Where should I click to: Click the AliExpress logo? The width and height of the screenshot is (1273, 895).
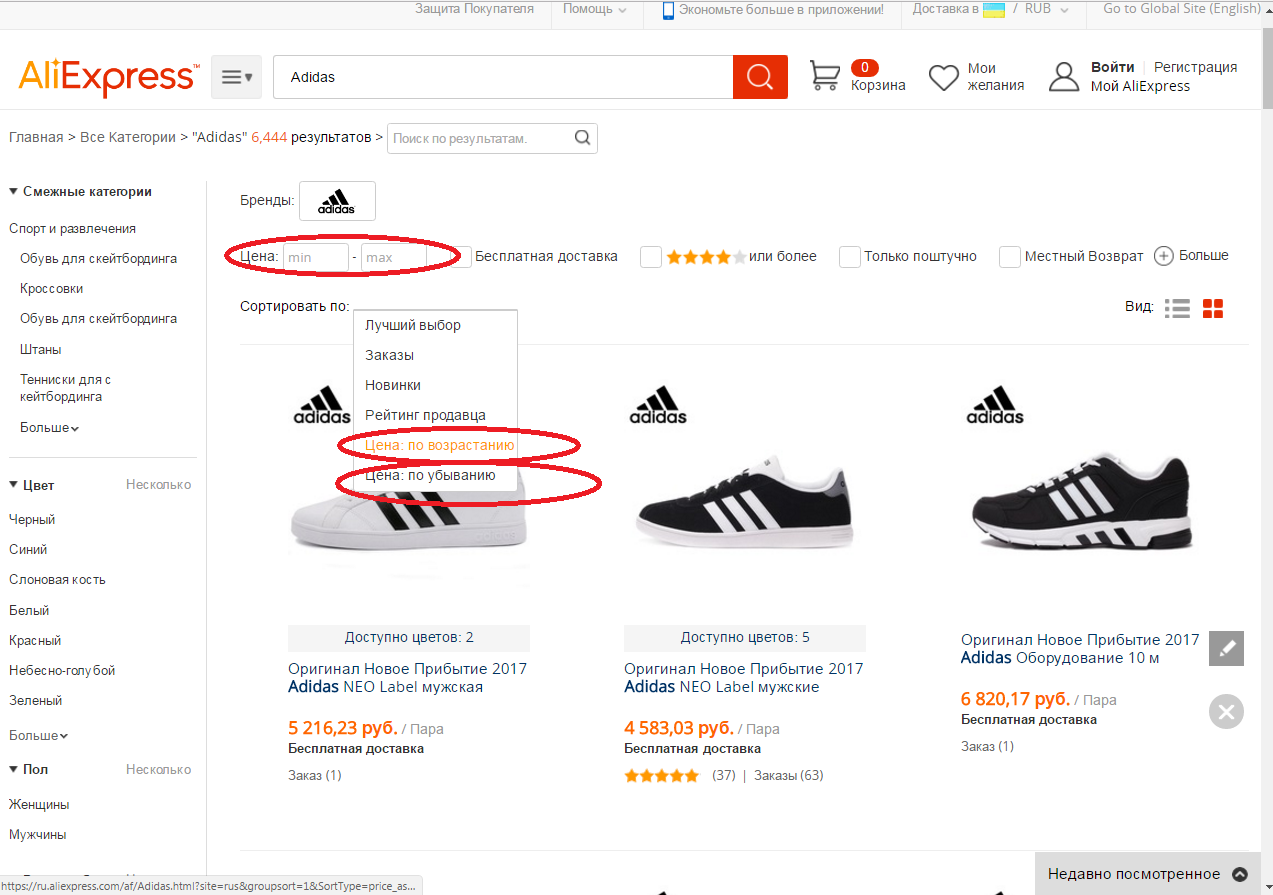[x=109, y=77]
